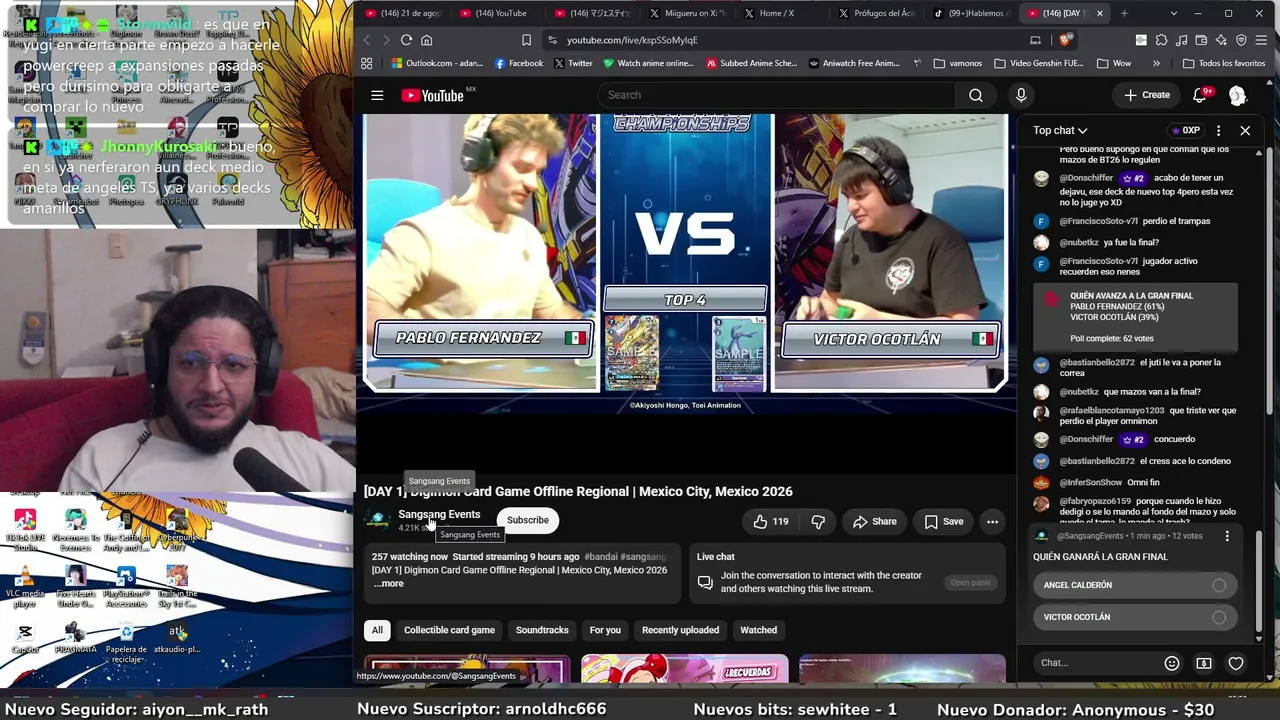Viewport: 1280px width, 720px height.
Task: Open VLC media player desktop shortcut
Action: coord(25,587)
